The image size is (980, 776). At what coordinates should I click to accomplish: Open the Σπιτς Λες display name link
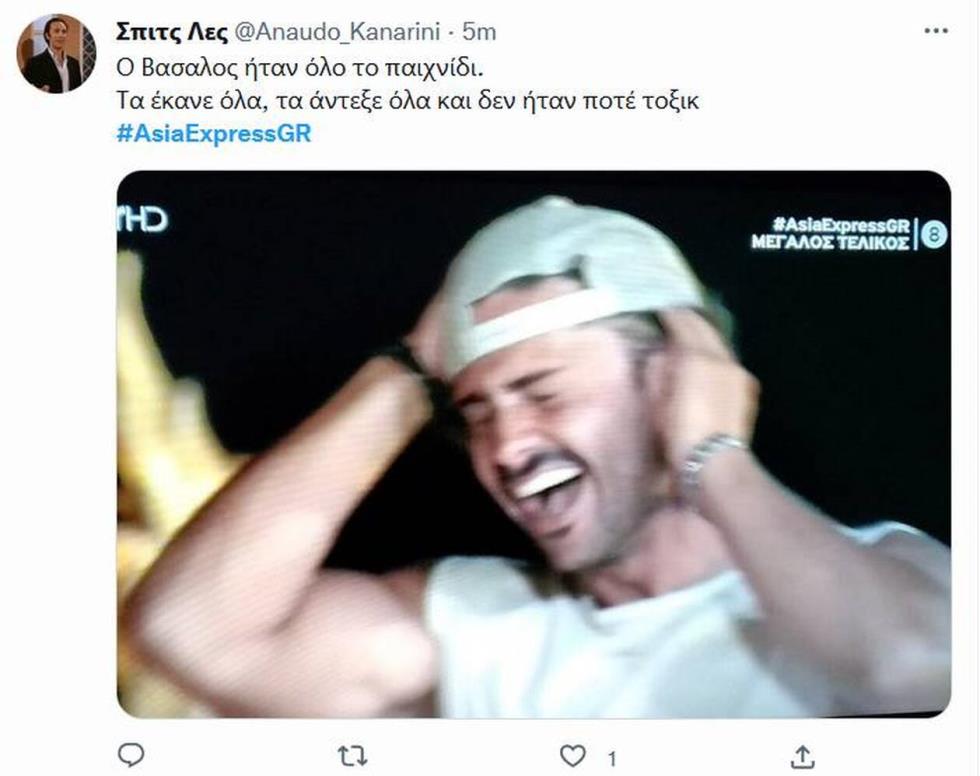(172, 32)
